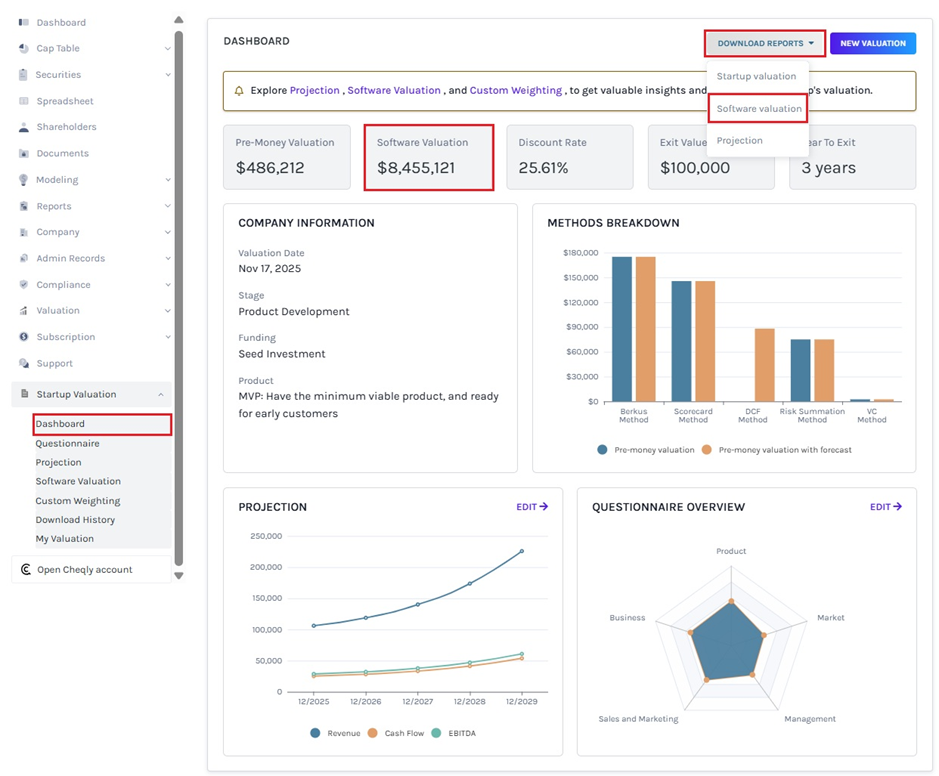Choose Startup valuation from the dropdown
Screen dimensions: 939x776
coord(755,76)
